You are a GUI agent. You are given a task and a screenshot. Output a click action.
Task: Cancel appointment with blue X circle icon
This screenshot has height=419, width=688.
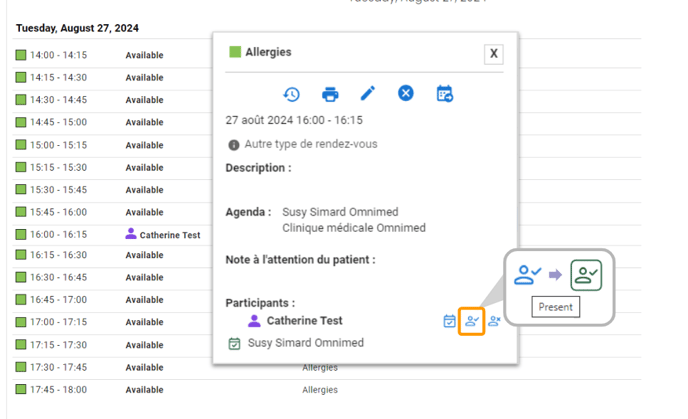(x=406, y=93)
